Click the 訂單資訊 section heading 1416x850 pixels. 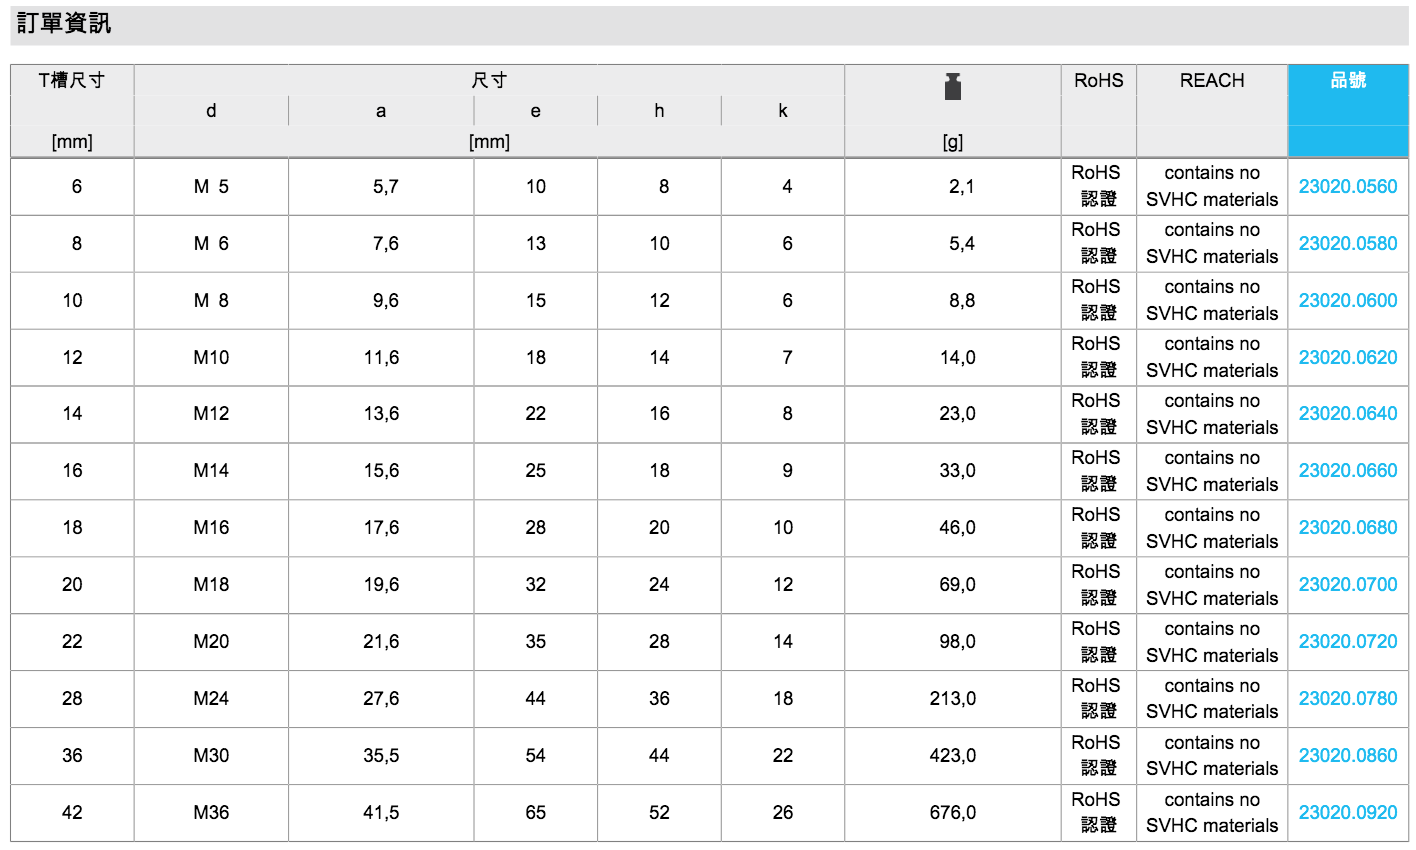tap(64, 24)
